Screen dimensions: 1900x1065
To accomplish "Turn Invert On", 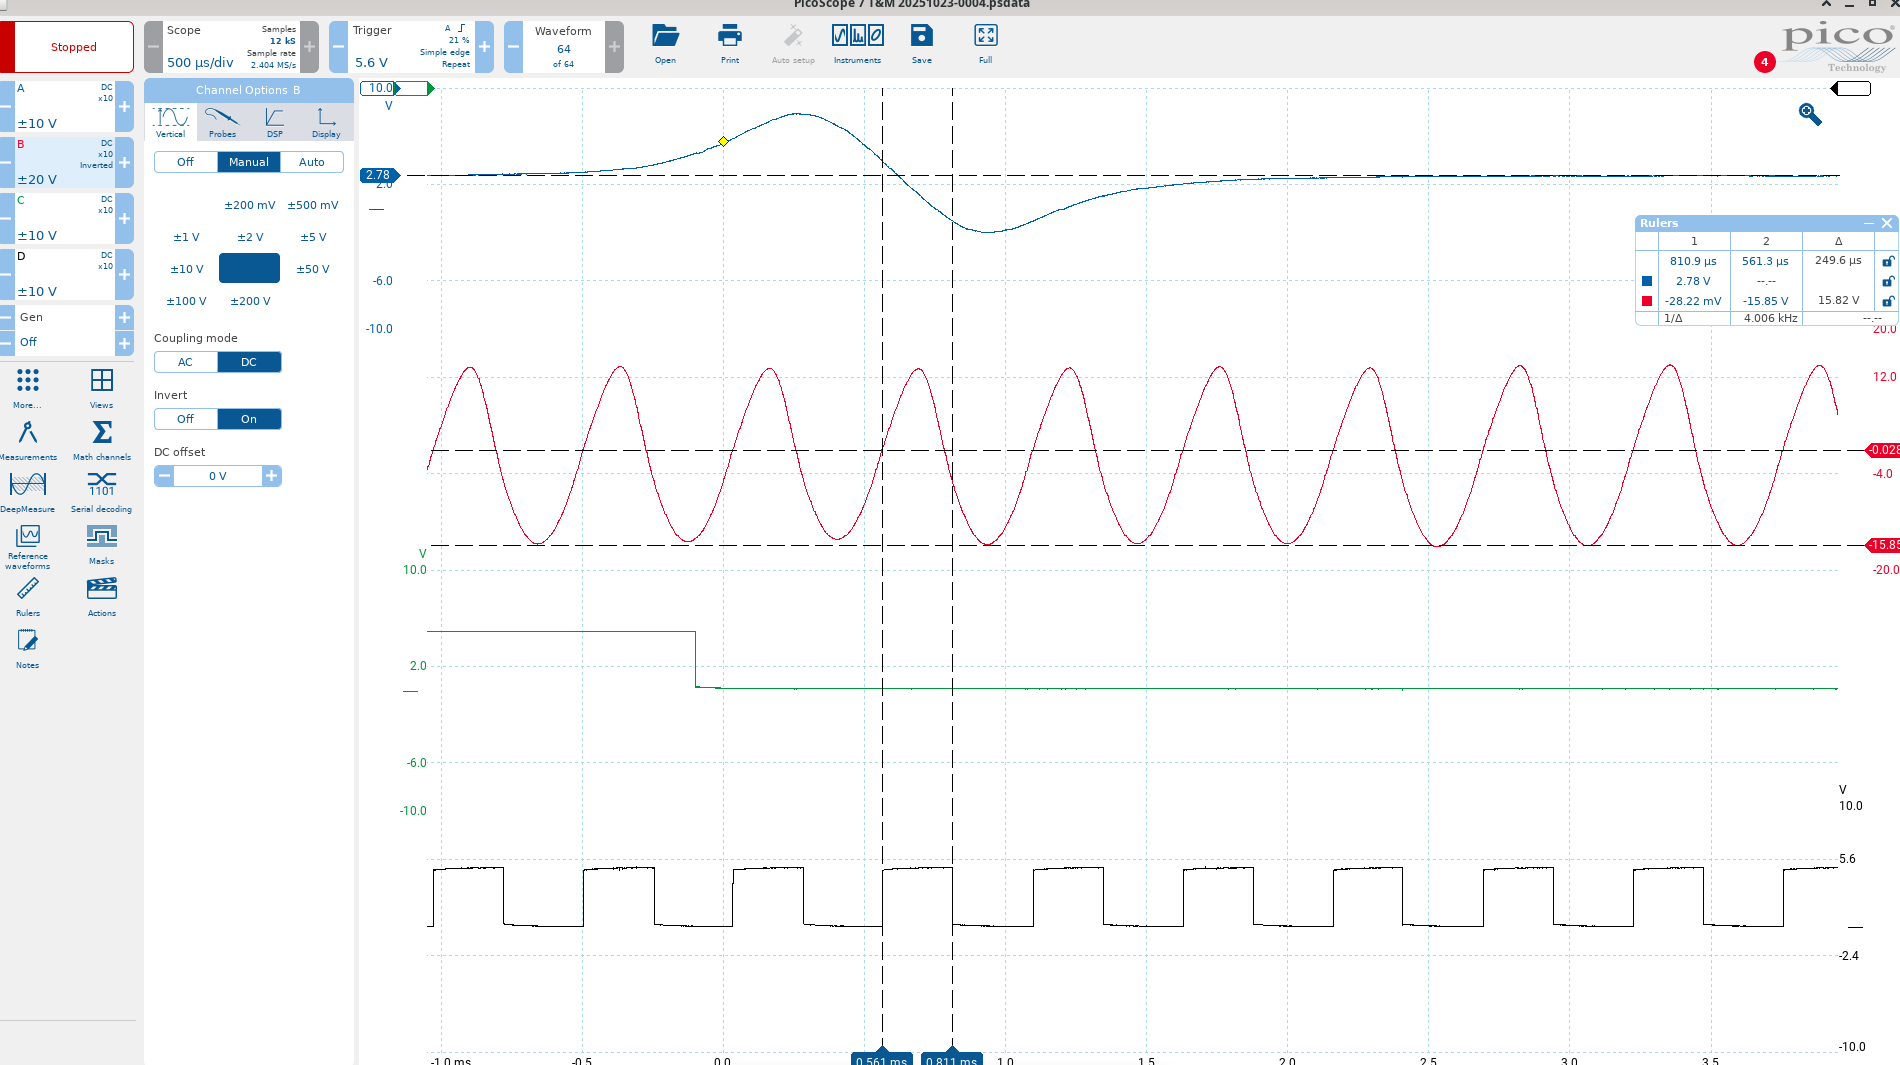I will (249, 419).
